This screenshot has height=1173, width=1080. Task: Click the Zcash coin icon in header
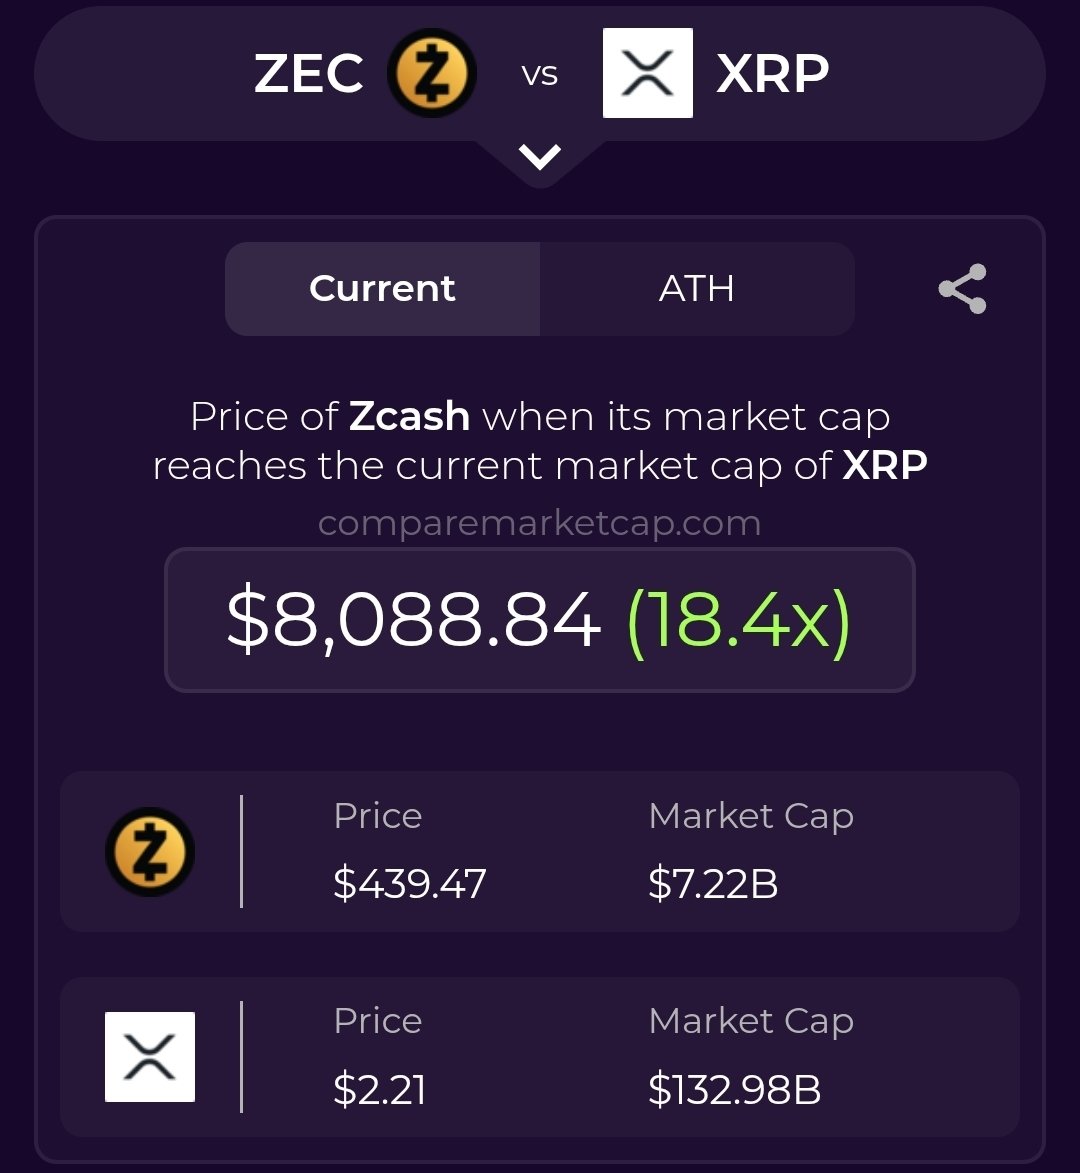tap(433, 73)
